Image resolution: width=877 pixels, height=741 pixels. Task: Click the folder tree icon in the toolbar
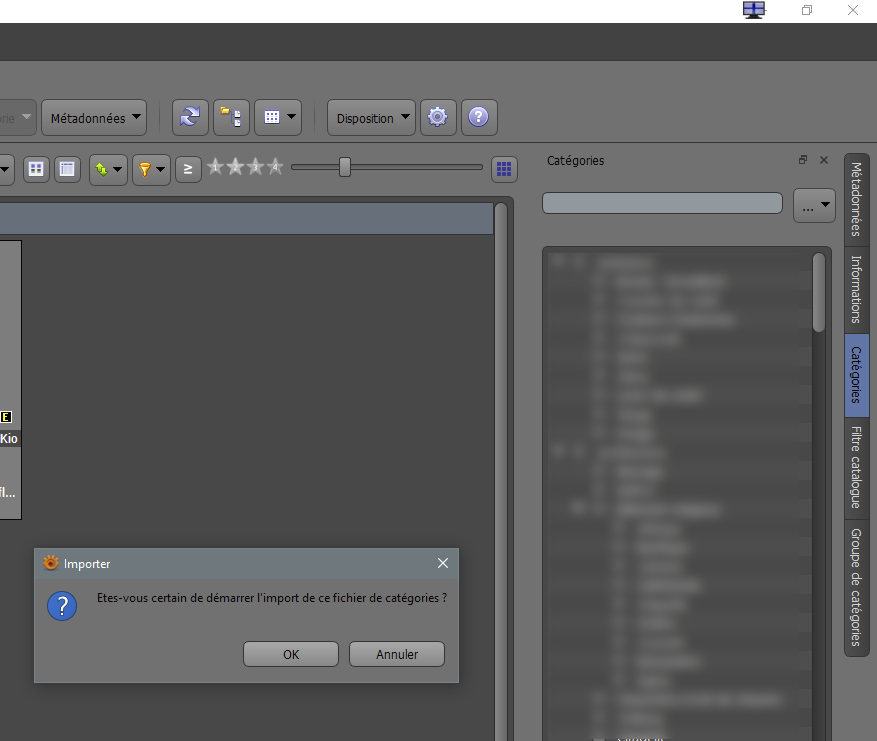coord(230,117)
